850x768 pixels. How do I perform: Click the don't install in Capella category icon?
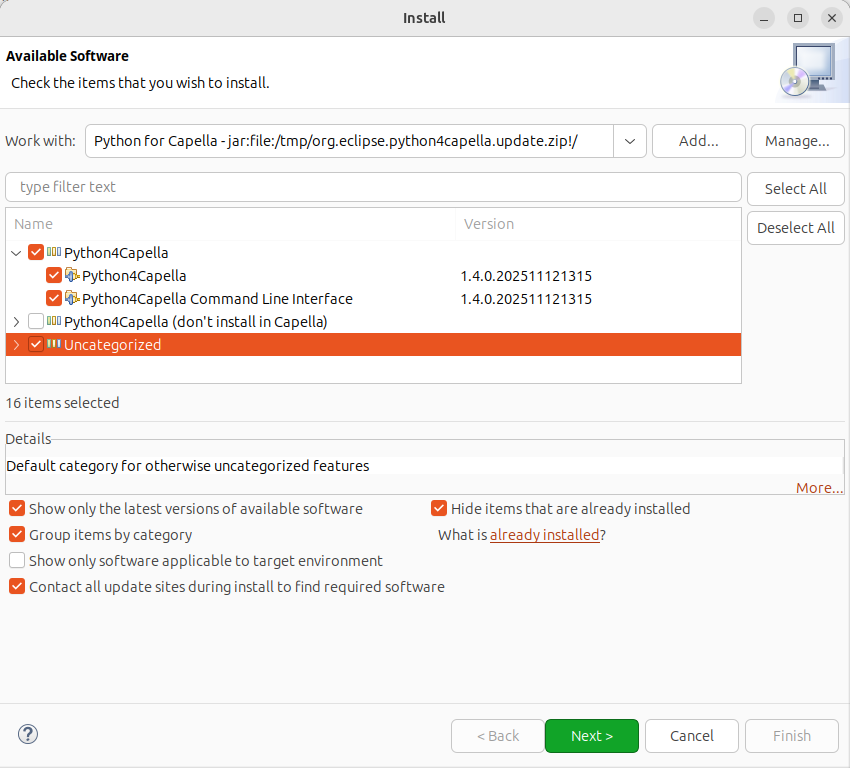tap(54, 321)
